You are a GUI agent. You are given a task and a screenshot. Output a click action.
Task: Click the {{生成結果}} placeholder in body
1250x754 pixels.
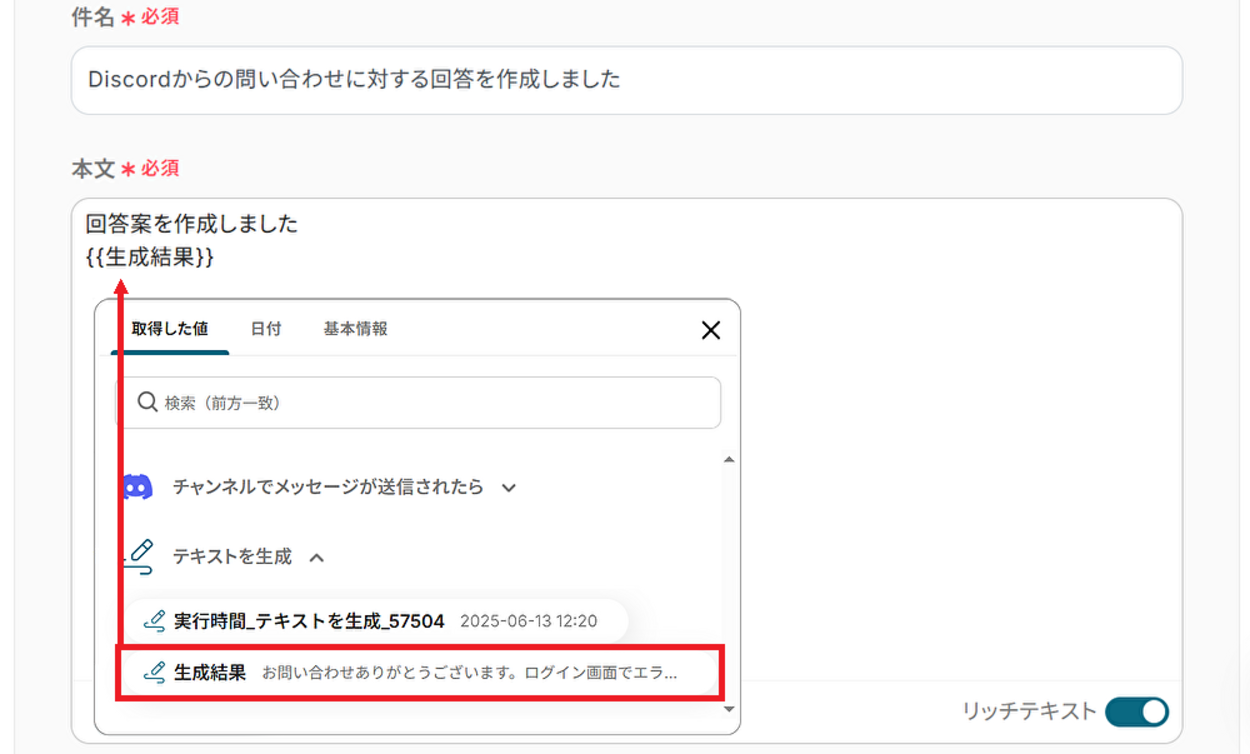(x=150, y=257)
